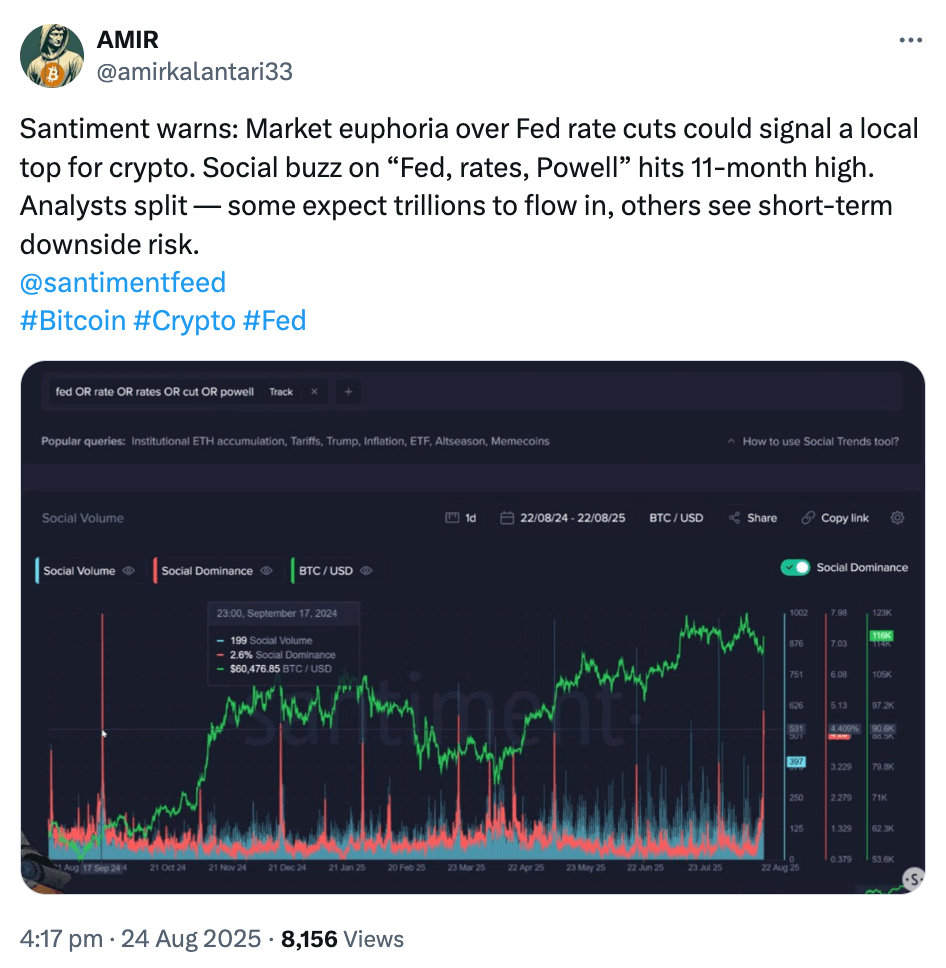
Task: Add a new query with plus icon
Action: pos(348,392)
